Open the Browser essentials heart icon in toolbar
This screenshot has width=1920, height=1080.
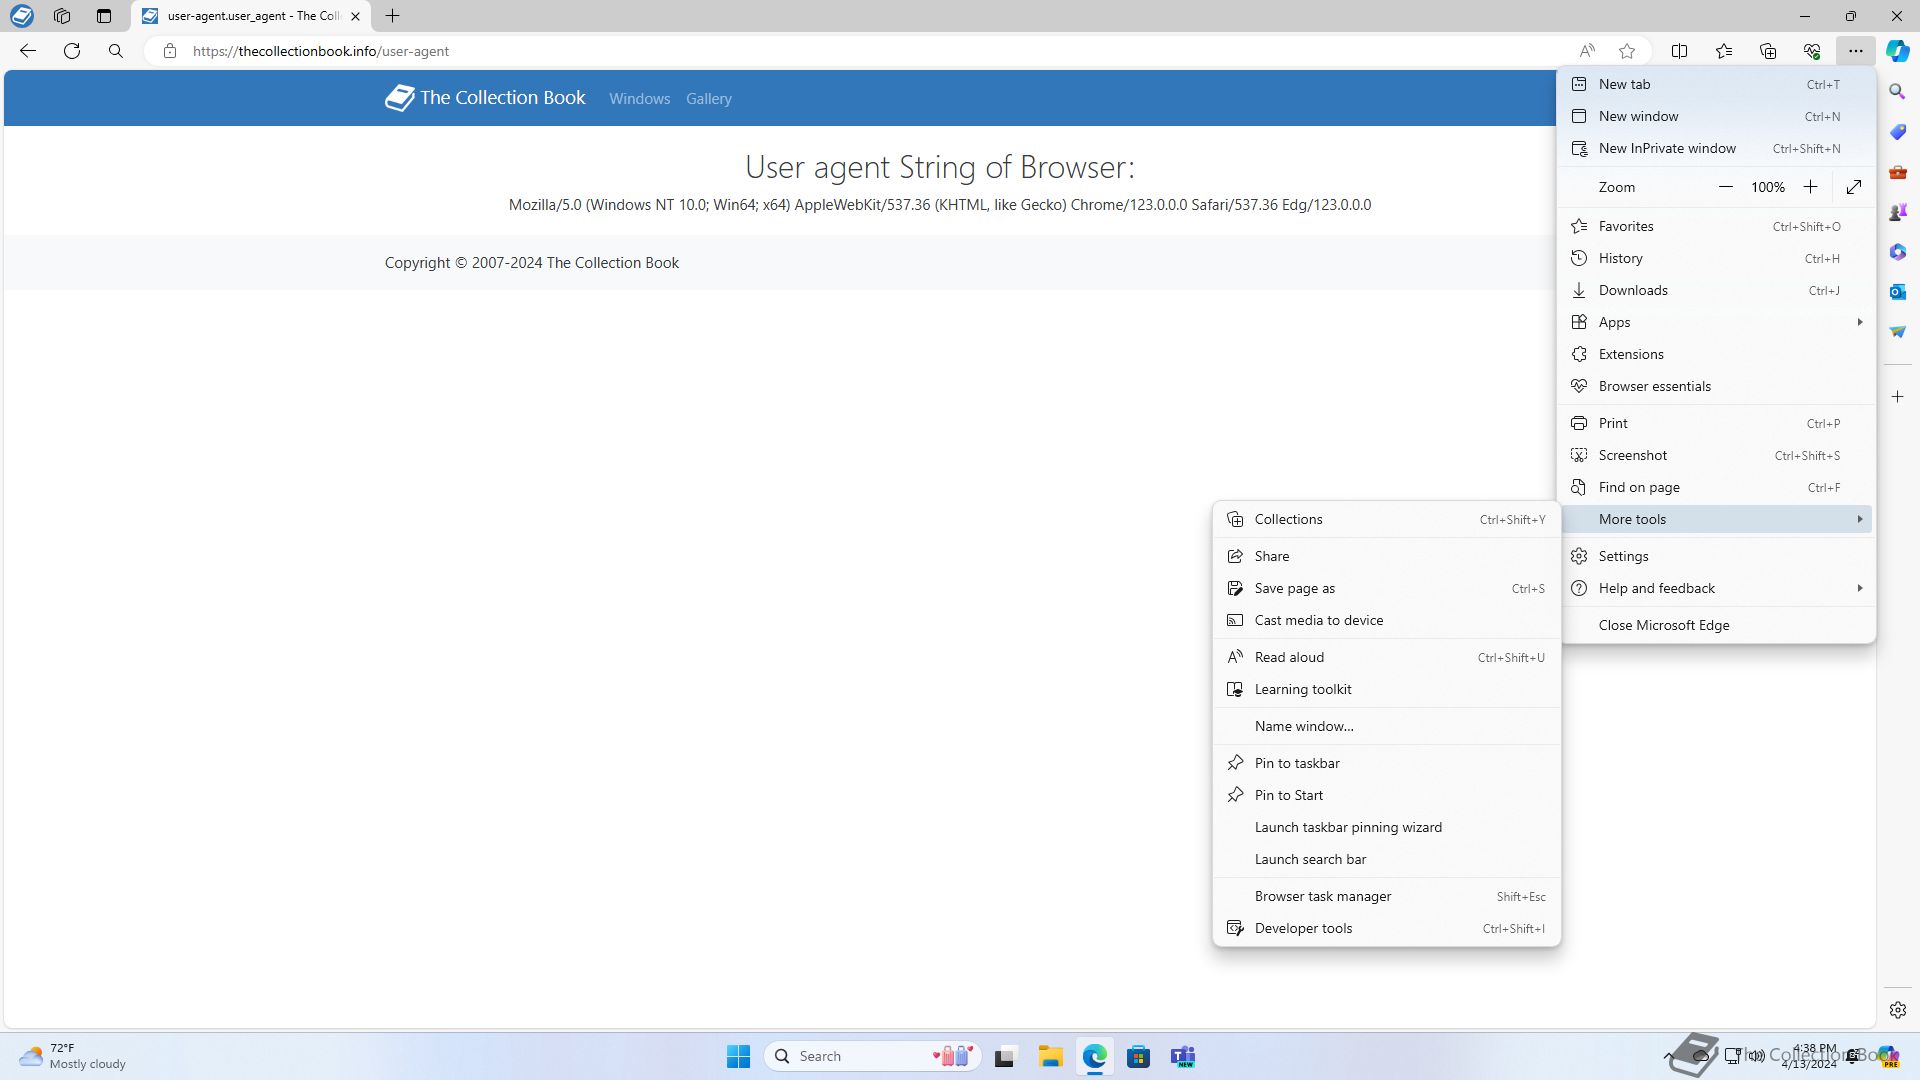point(1812,51)
